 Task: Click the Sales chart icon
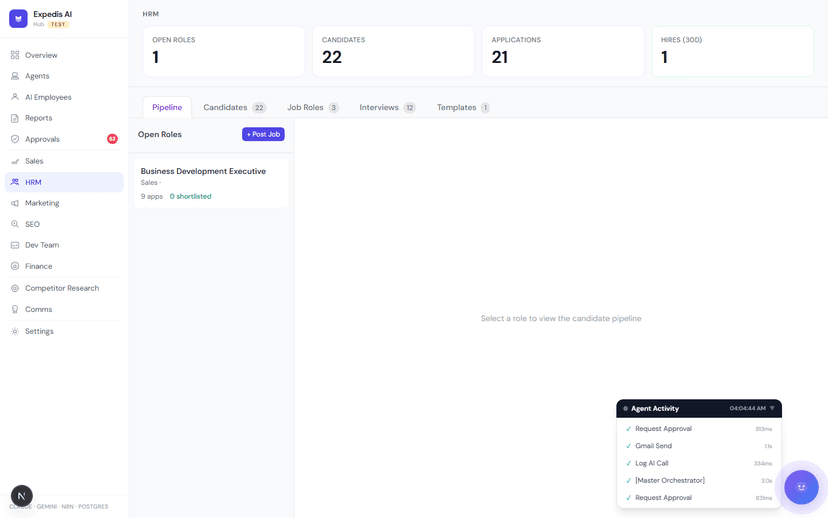pos(15,161)
